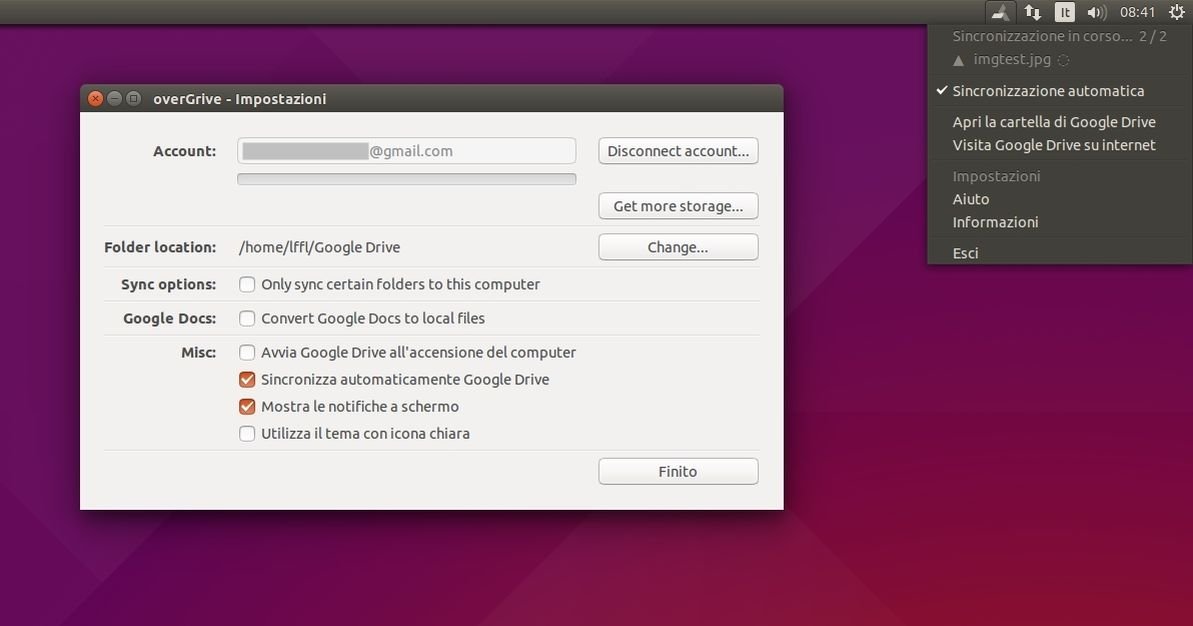
Task: Toggle 'Sincronizzazione automatica' in the tray menu
Action: (x=1059, y=91)
